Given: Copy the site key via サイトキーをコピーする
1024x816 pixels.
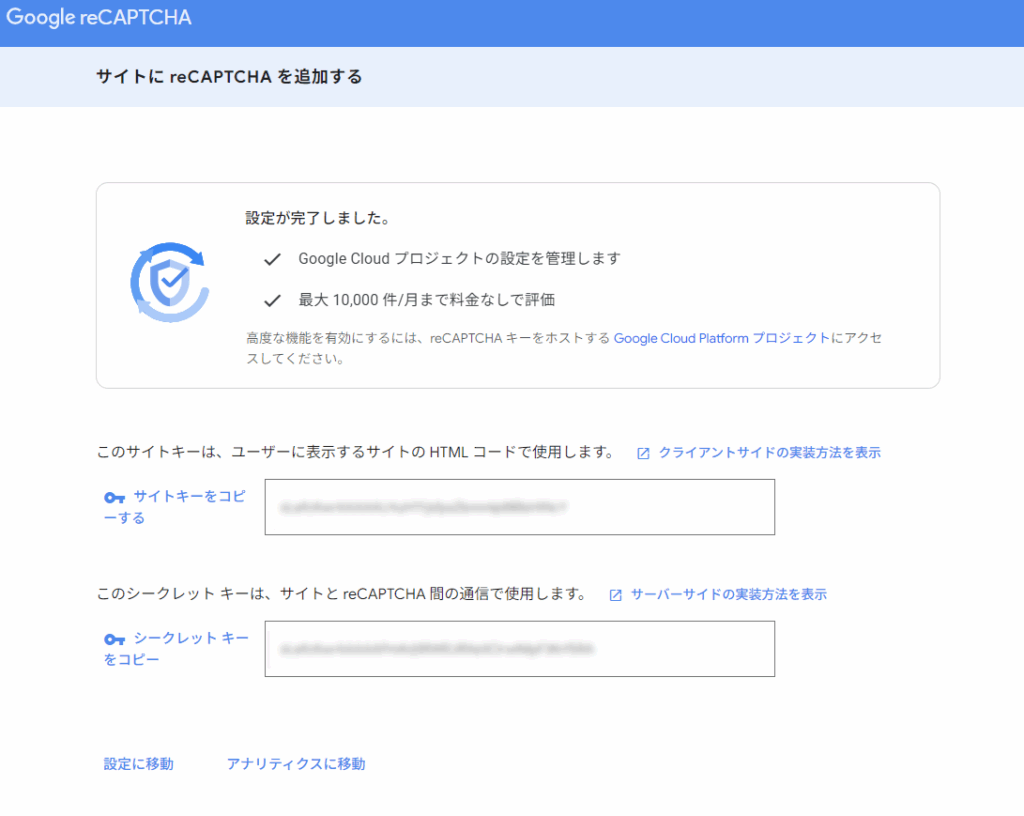Looking at the screenshot, I should (x=175, y=507).
